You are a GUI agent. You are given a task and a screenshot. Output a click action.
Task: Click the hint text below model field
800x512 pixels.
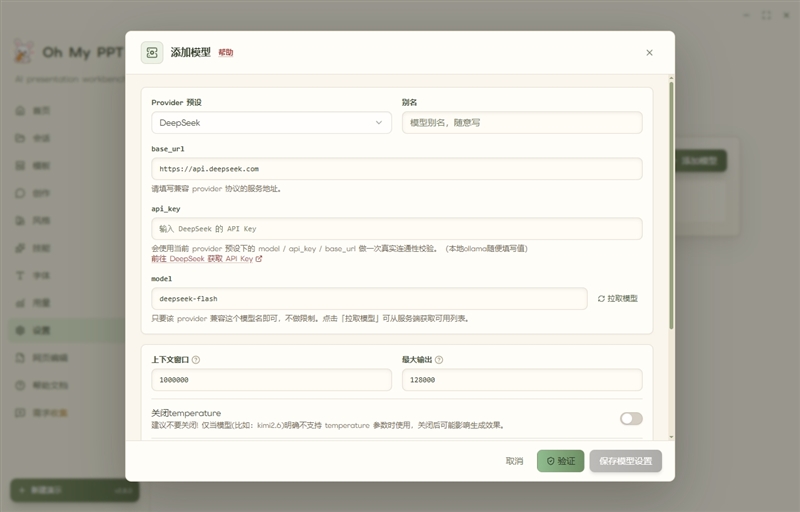310,319
